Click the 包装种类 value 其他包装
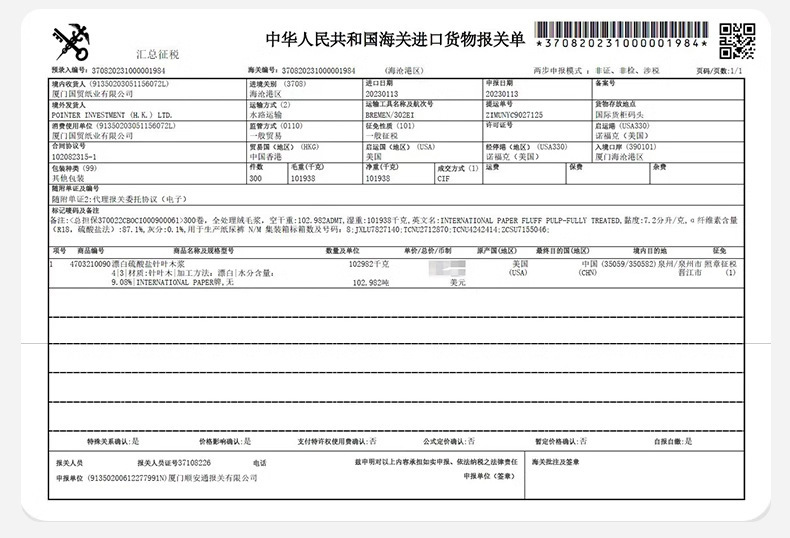 click(x=68, y=178)
